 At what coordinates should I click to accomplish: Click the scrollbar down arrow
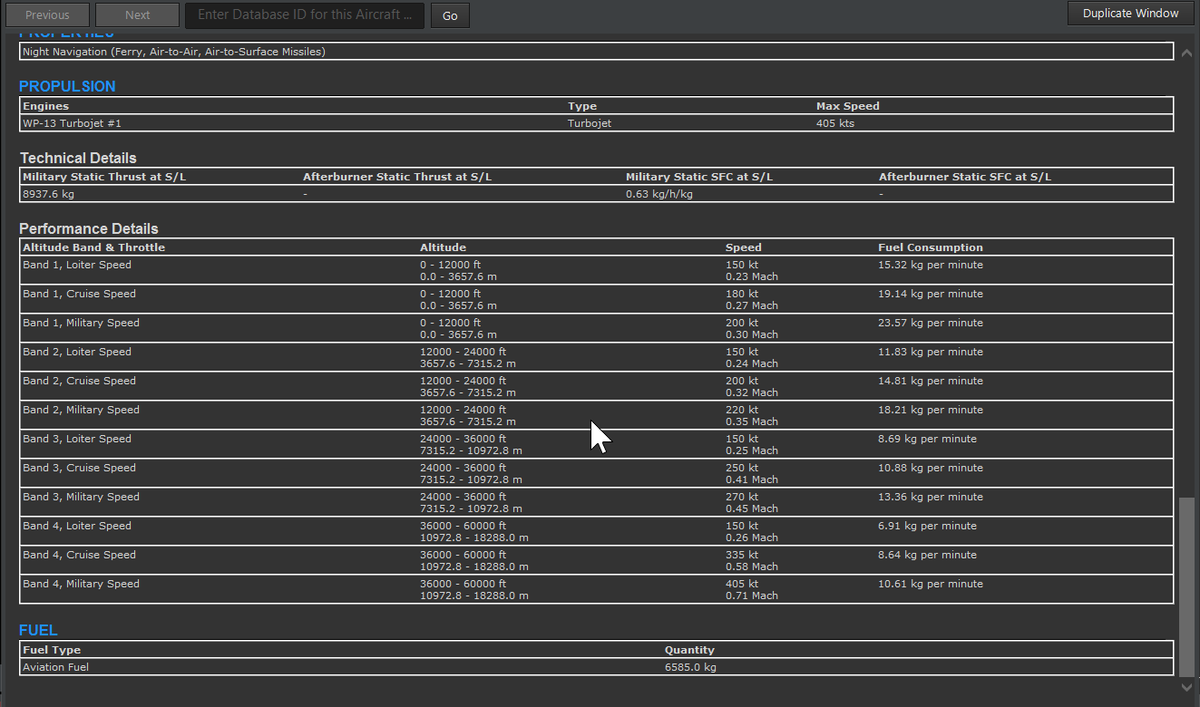pos(1186,687)
